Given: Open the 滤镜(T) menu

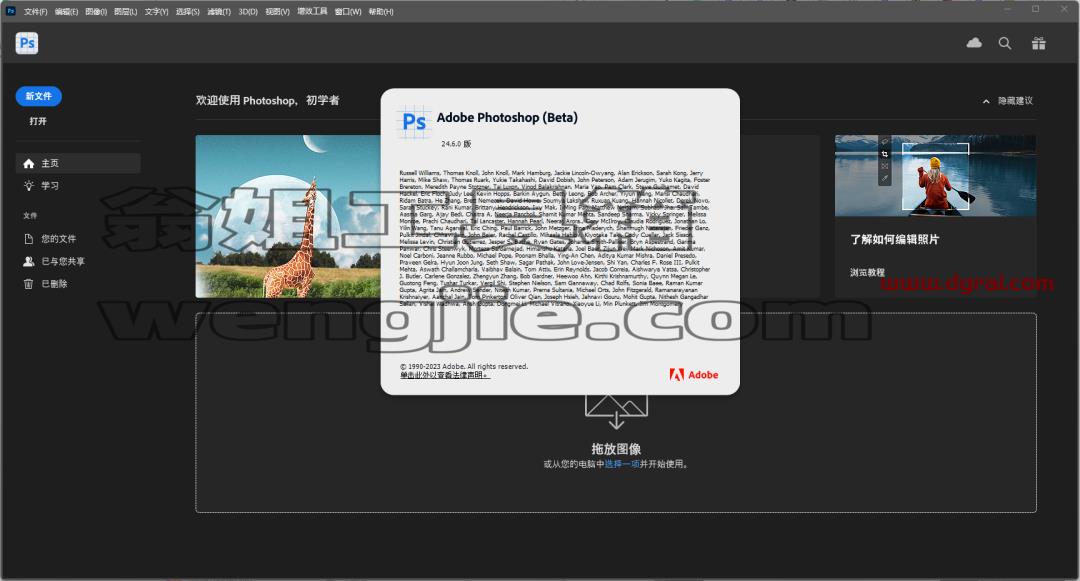Looking at the screenshot, I should [219, 12].
